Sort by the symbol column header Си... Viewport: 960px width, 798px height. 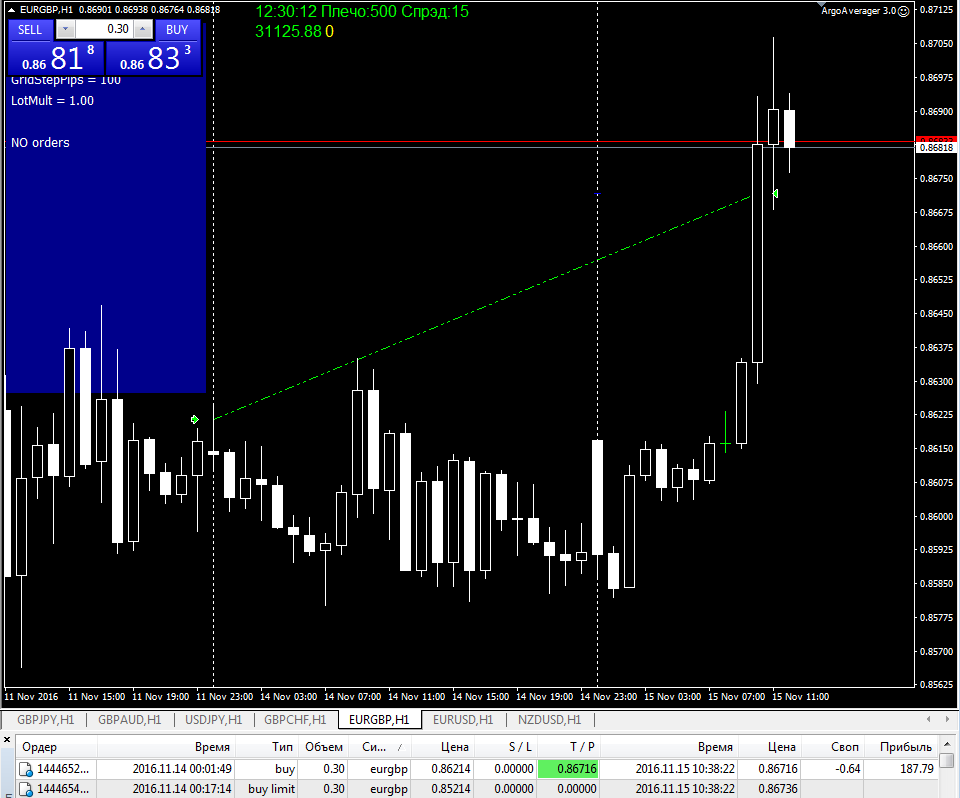tap(380, 747)
